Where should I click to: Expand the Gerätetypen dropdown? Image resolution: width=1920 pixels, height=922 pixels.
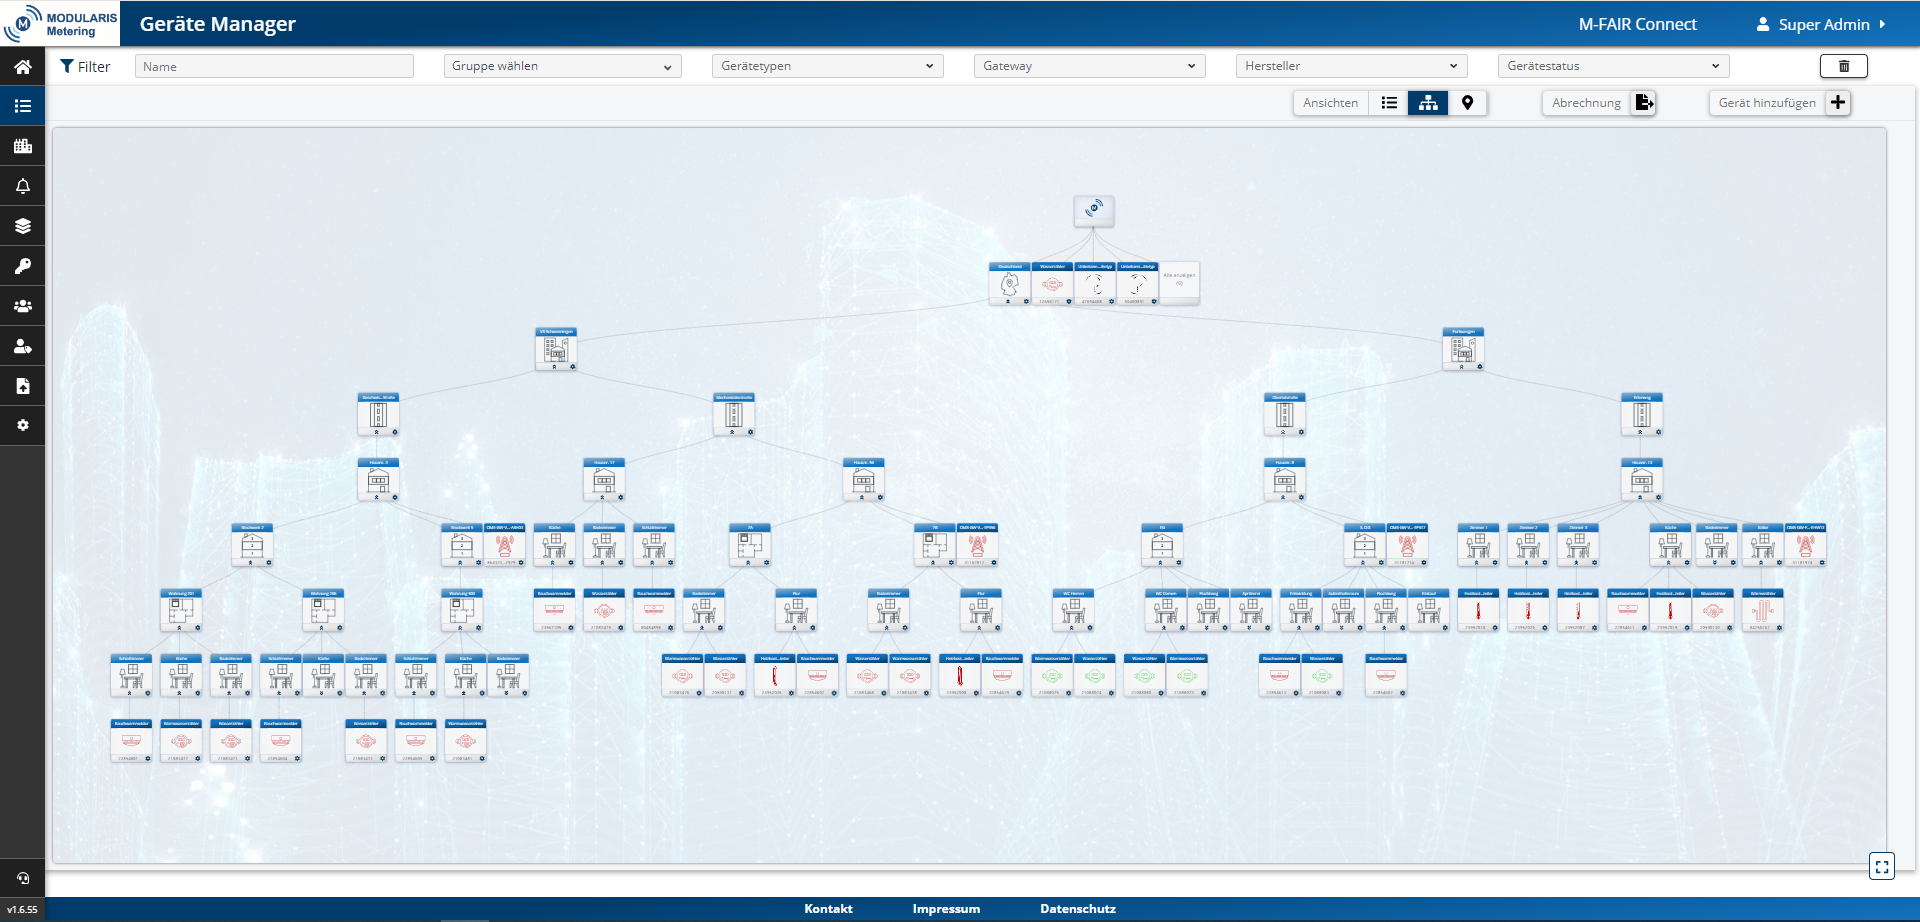[827, 66]
